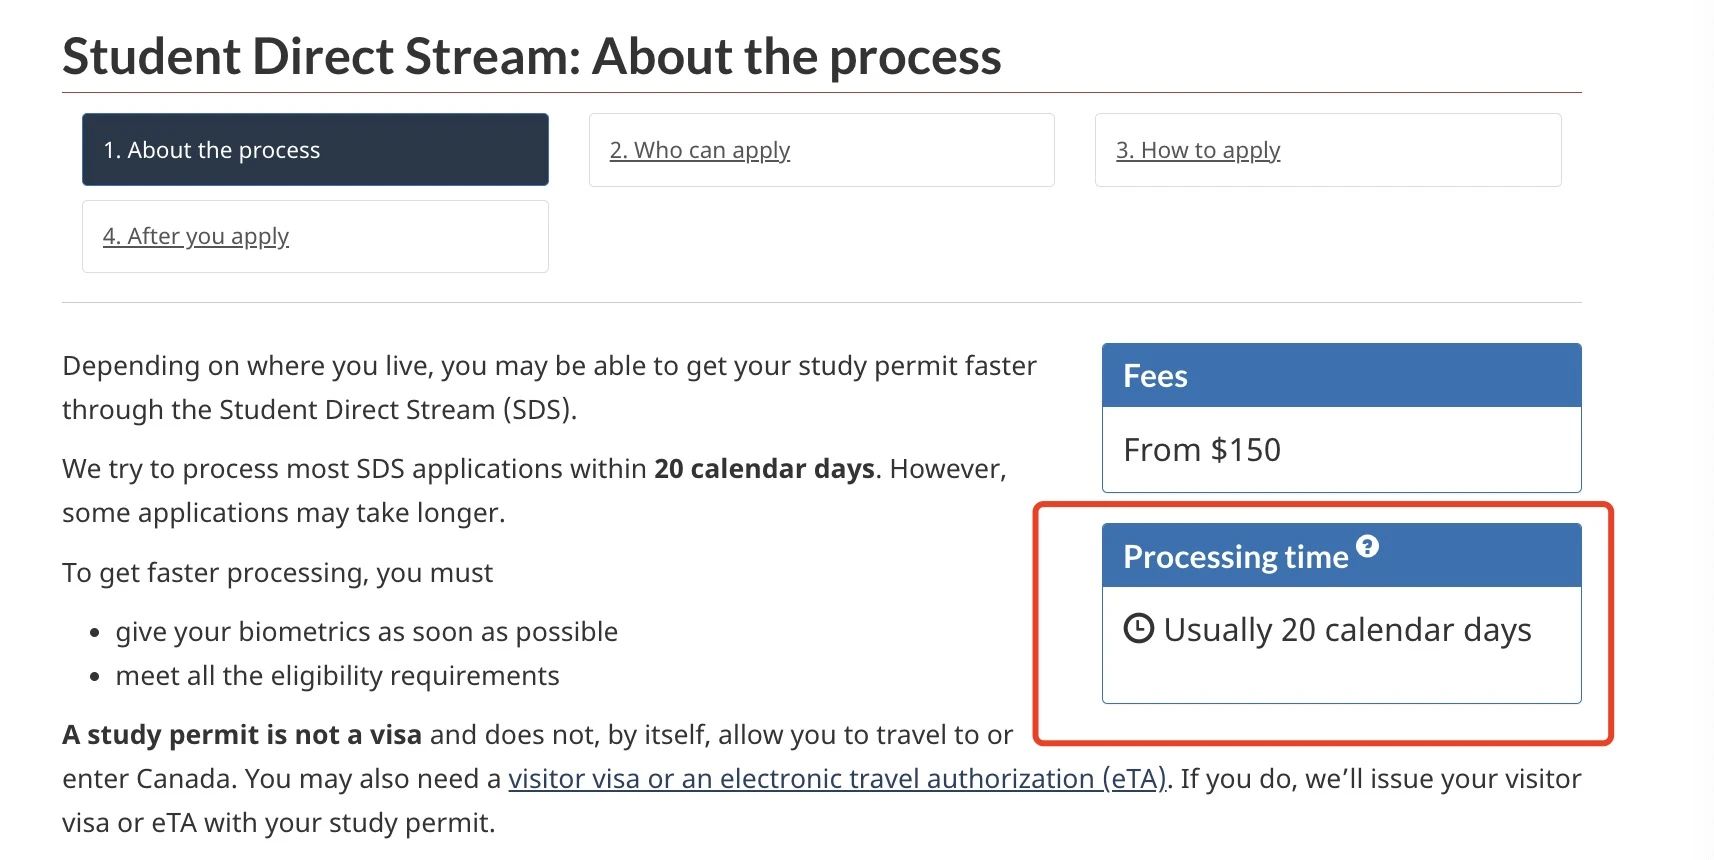The width and height of the screenshot is (1714, 860).
Task: Go to the '3. How to apply' tab
Action: pos(1328,150)
